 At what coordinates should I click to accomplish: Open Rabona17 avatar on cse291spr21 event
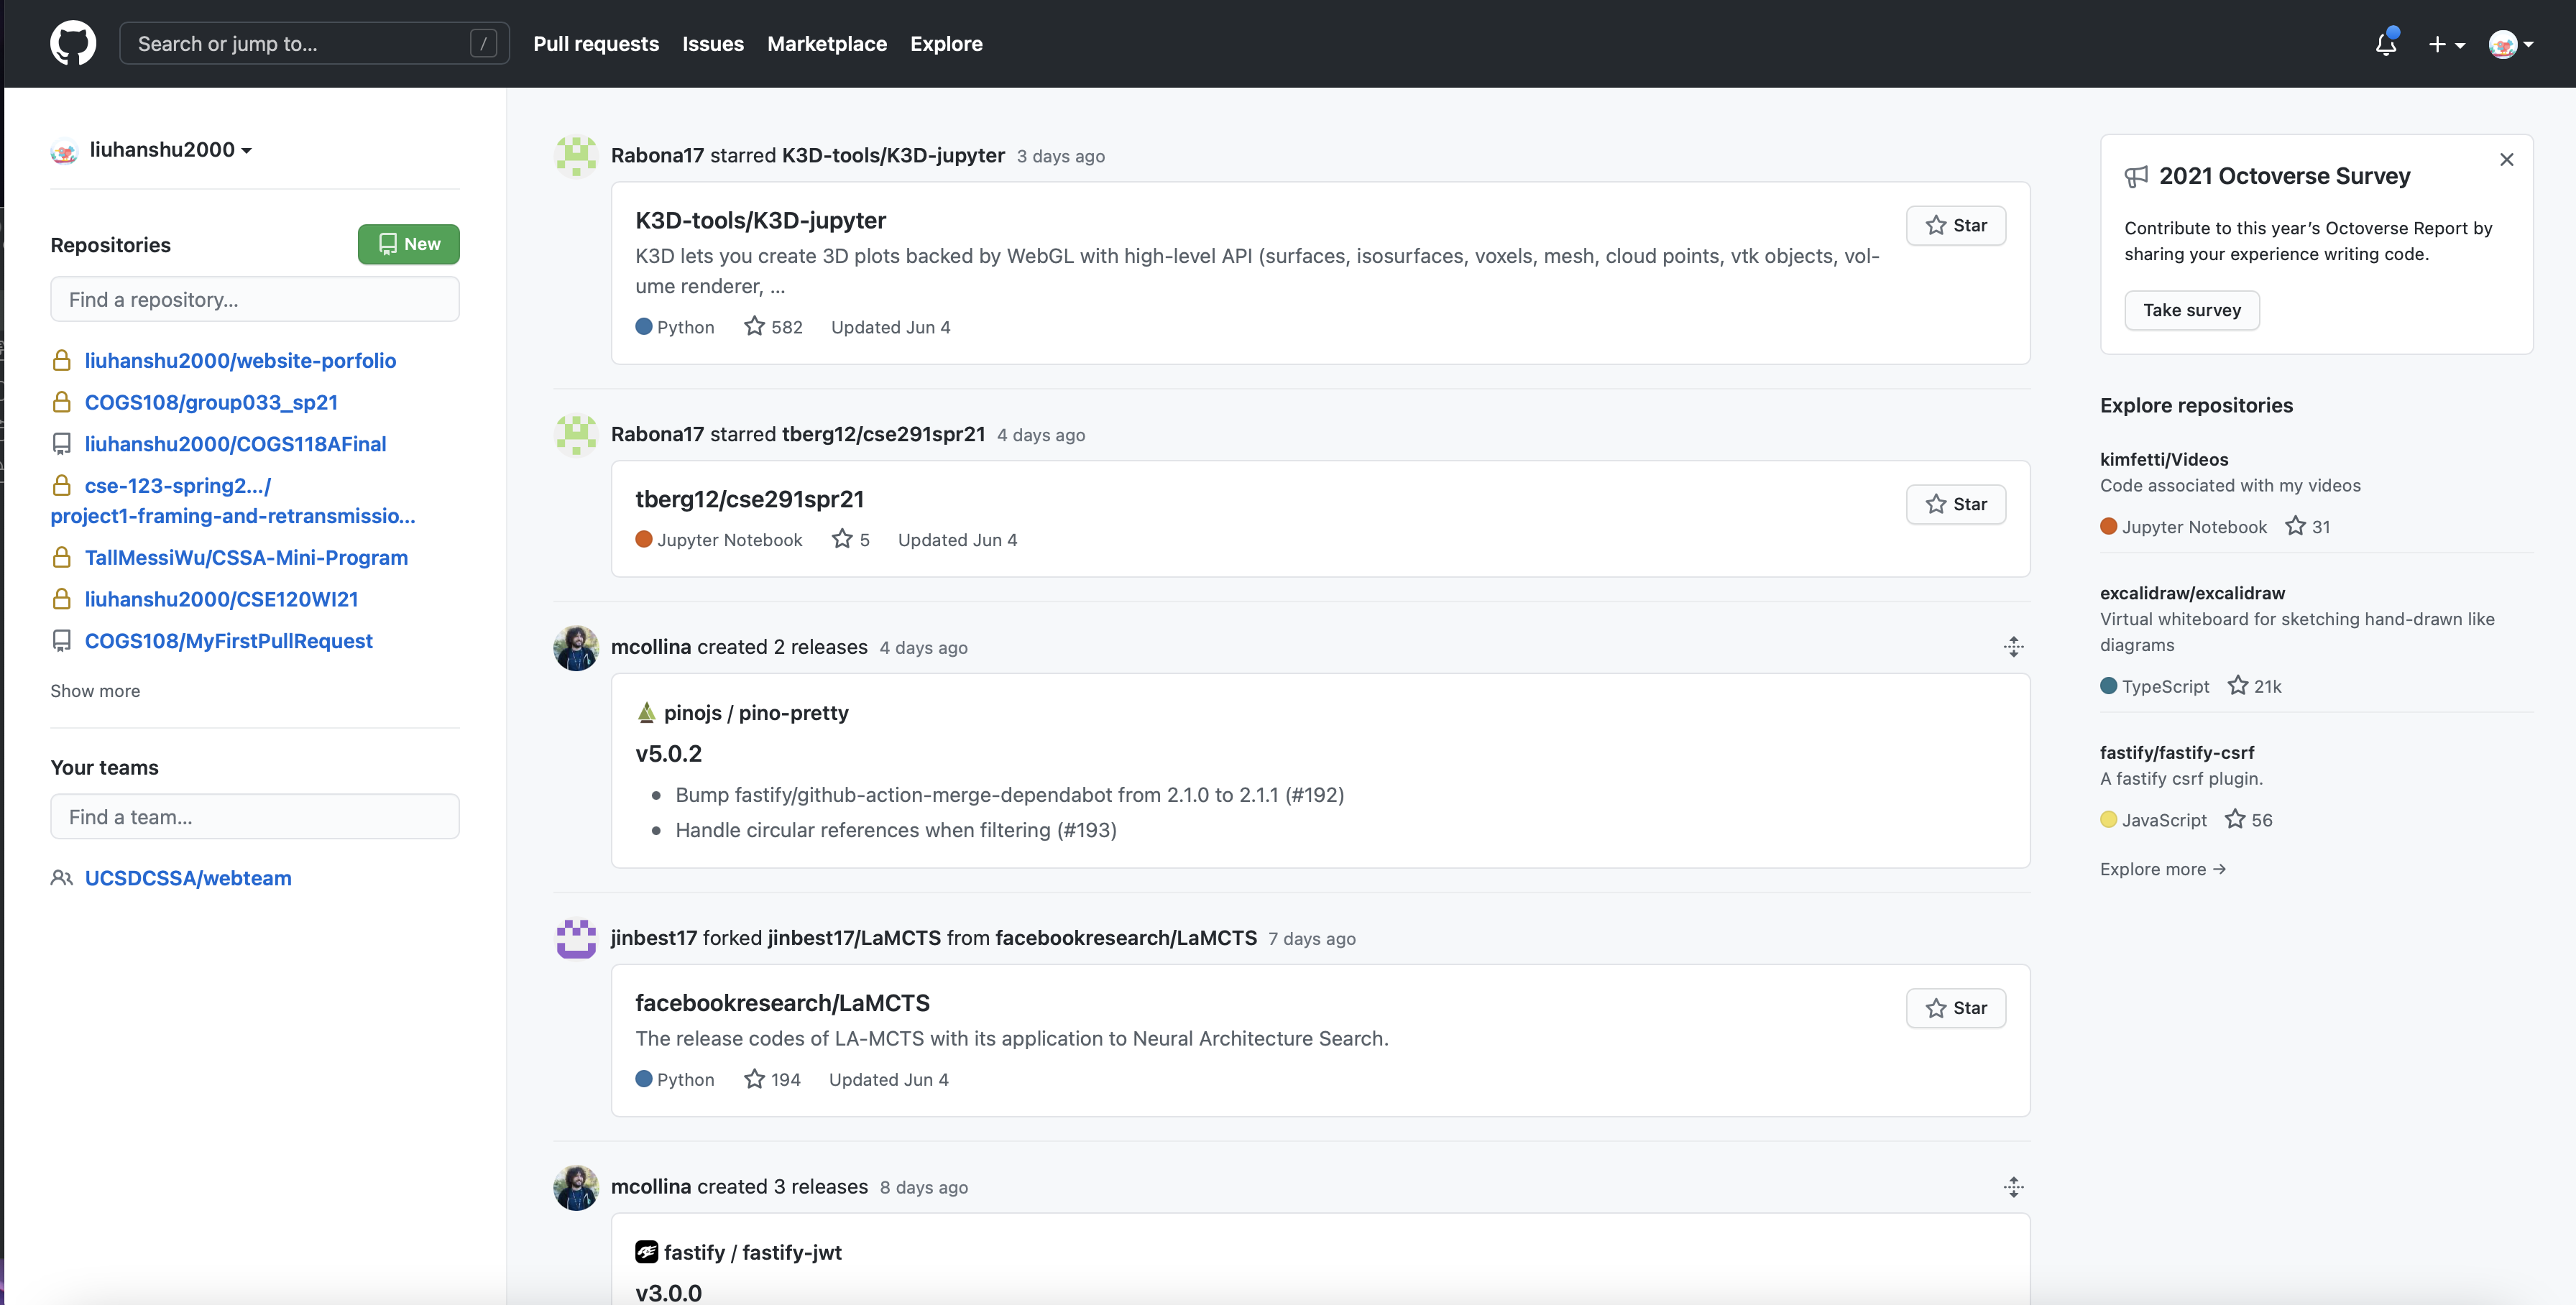click(576, 435)
